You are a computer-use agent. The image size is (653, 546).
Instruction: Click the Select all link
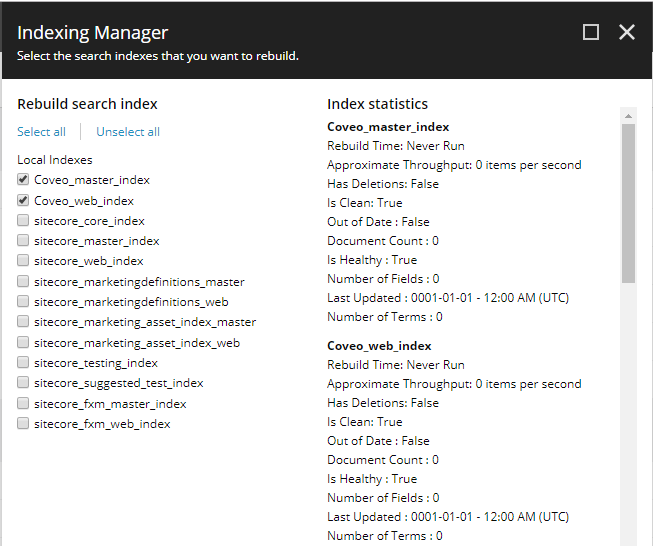click(41, 132)
